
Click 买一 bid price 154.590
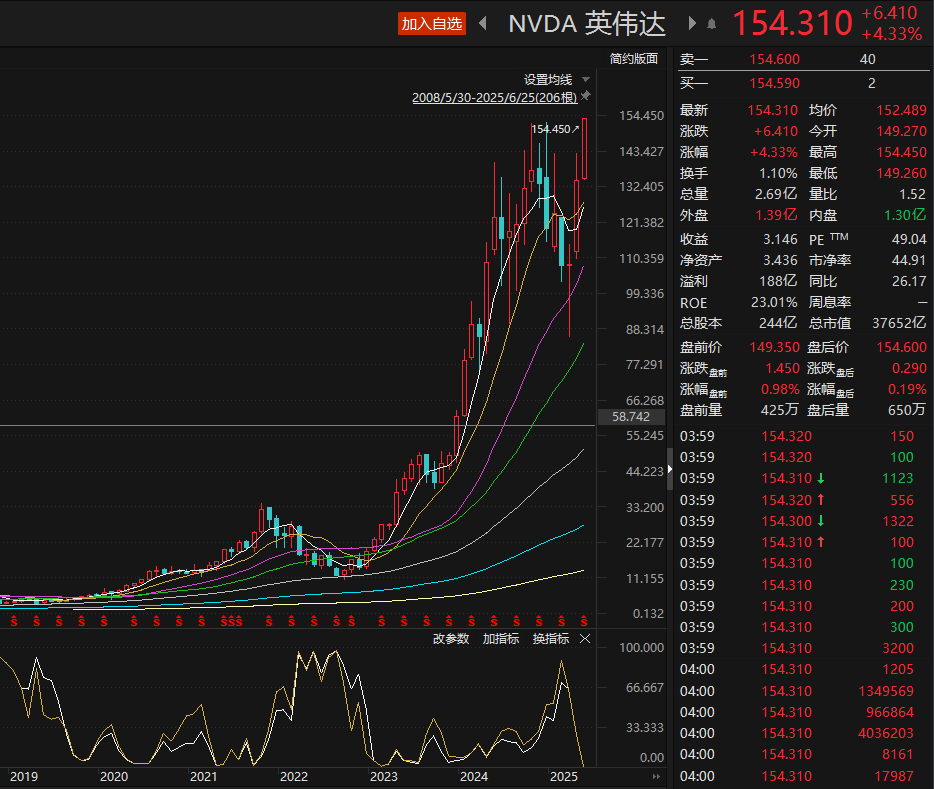tap(774, 83)
